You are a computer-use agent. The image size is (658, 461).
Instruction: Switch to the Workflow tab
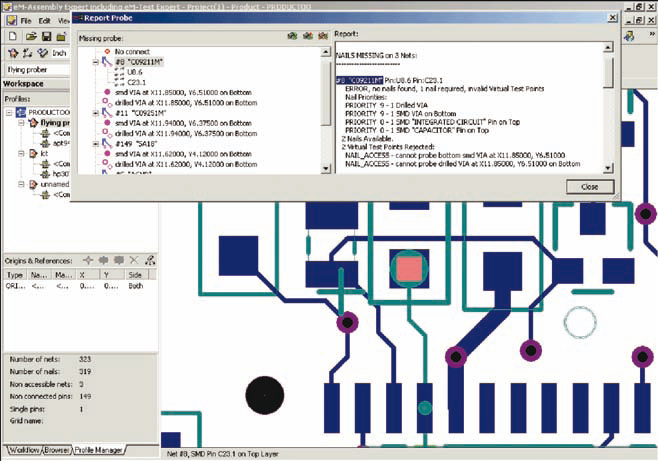point(21,450)
